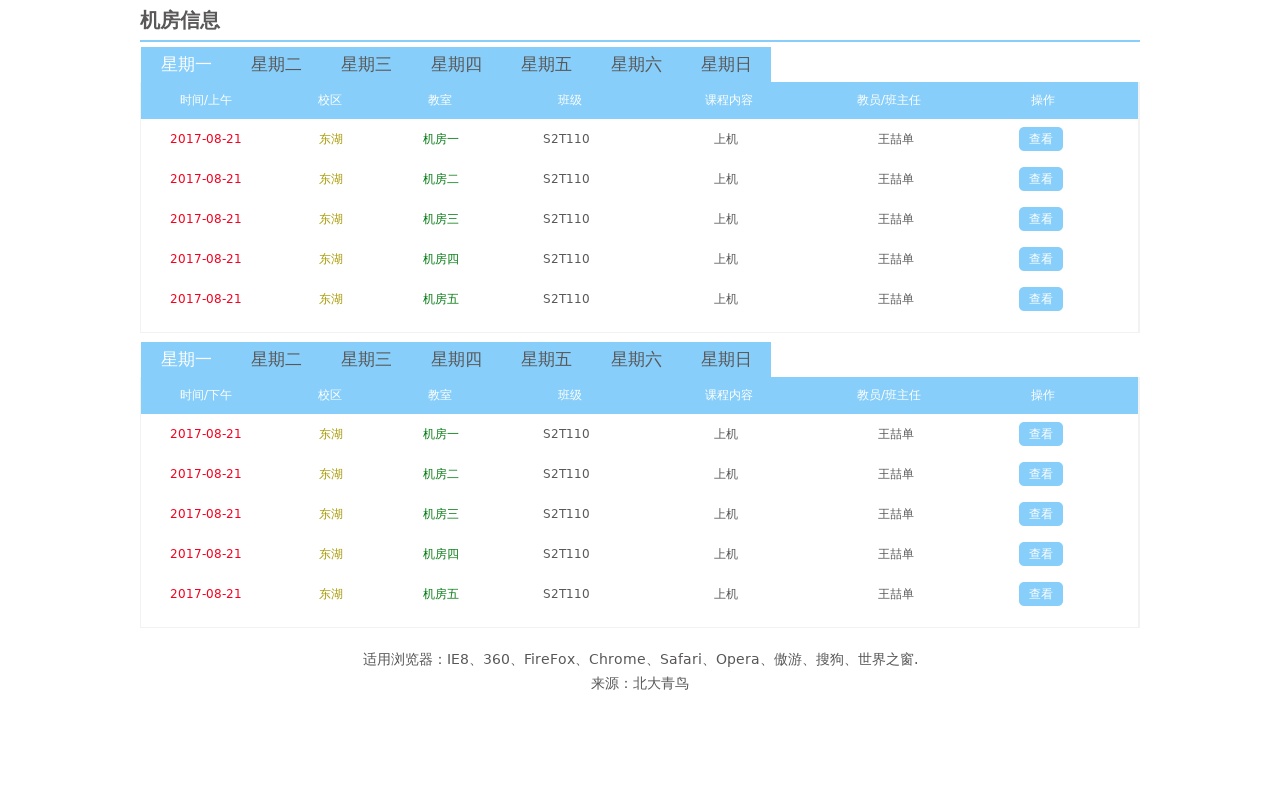The image size is (1280, 800).
Task: Select 星期一 tab in morning table
Action: [x=186, y=64]
